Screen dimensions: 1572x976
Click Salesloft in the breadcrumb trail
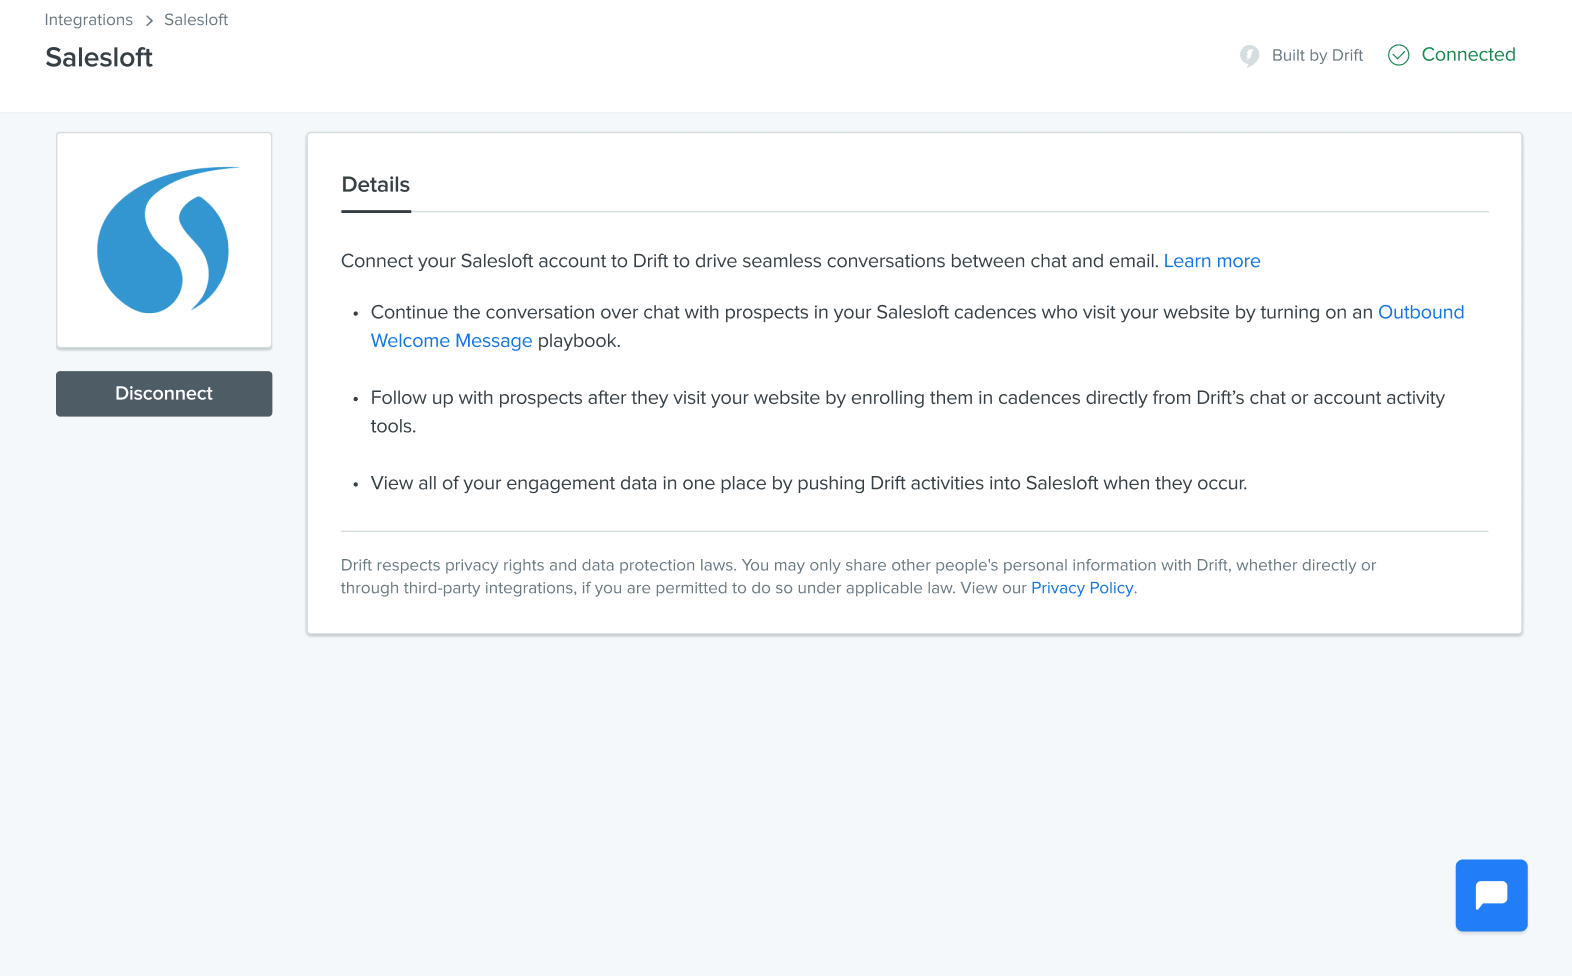[x=195, y=19]
